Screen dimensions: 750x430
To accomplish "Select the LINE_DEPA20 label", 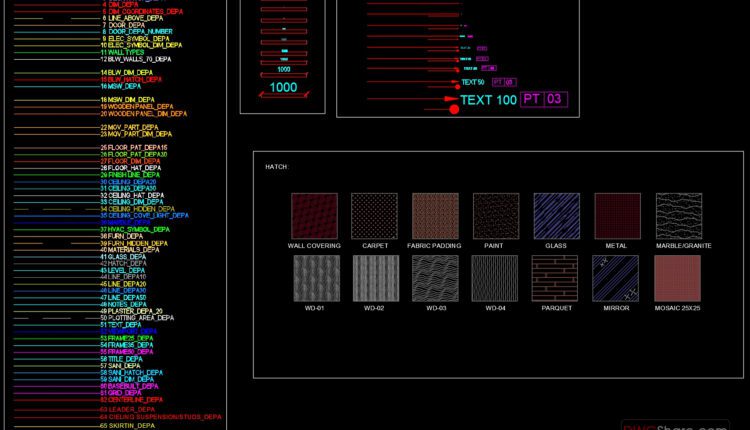I will tap(127, 284).
